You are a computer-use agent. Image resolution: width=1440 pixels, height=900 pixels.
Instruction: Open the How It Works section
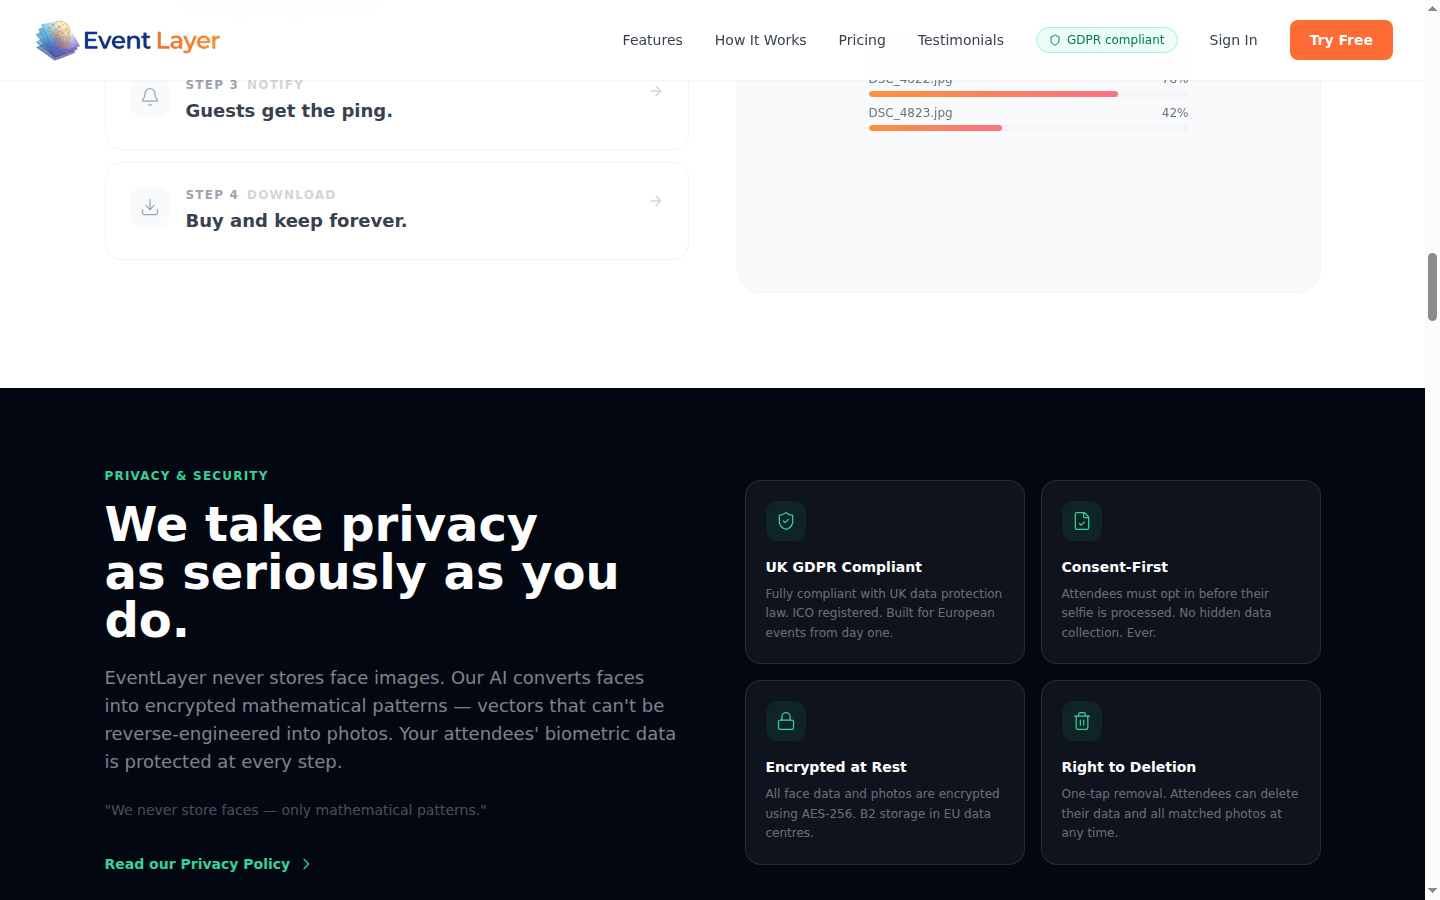(760, 40)
